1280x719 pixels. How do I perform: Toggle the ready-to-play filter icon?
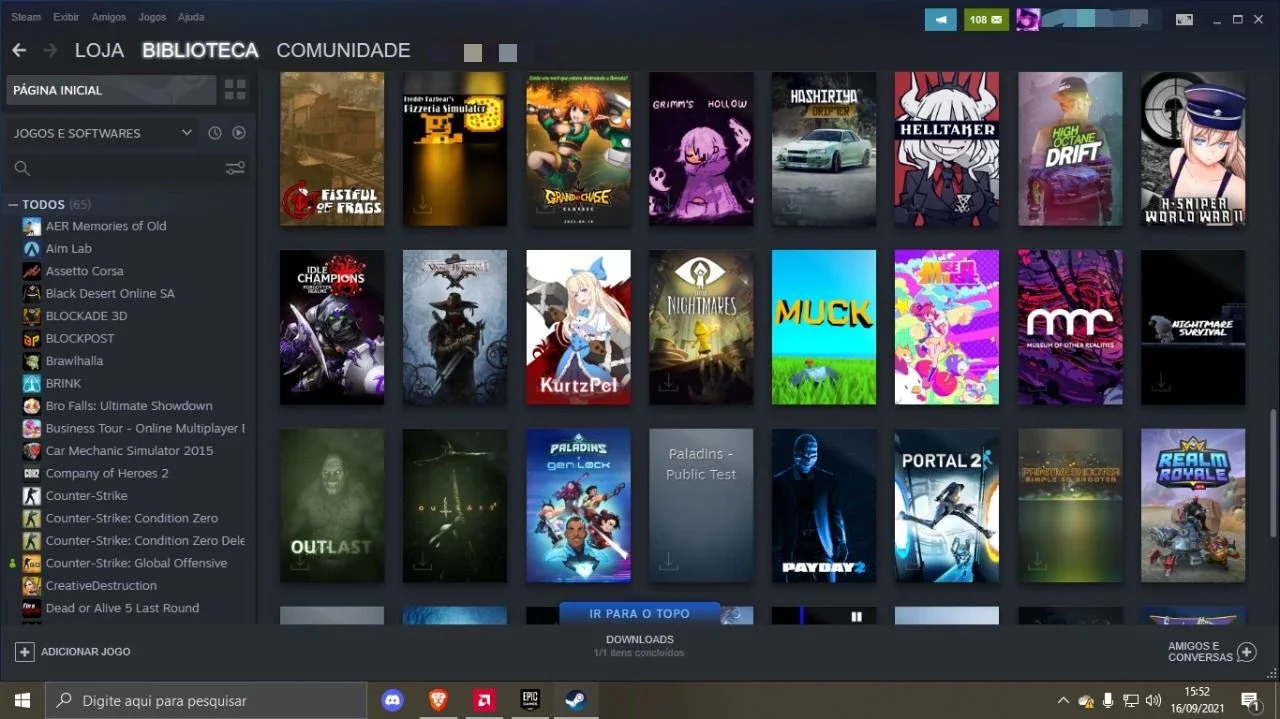pos(239,133)
